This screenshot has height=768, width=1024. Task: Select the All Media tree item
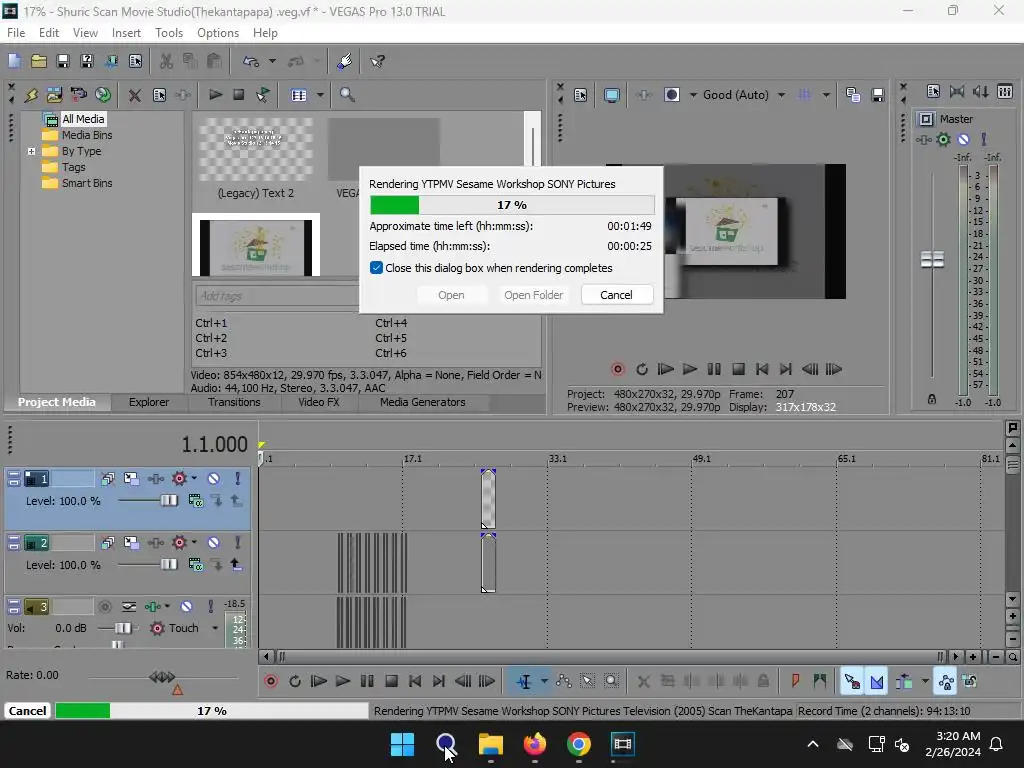coord(83,119)
